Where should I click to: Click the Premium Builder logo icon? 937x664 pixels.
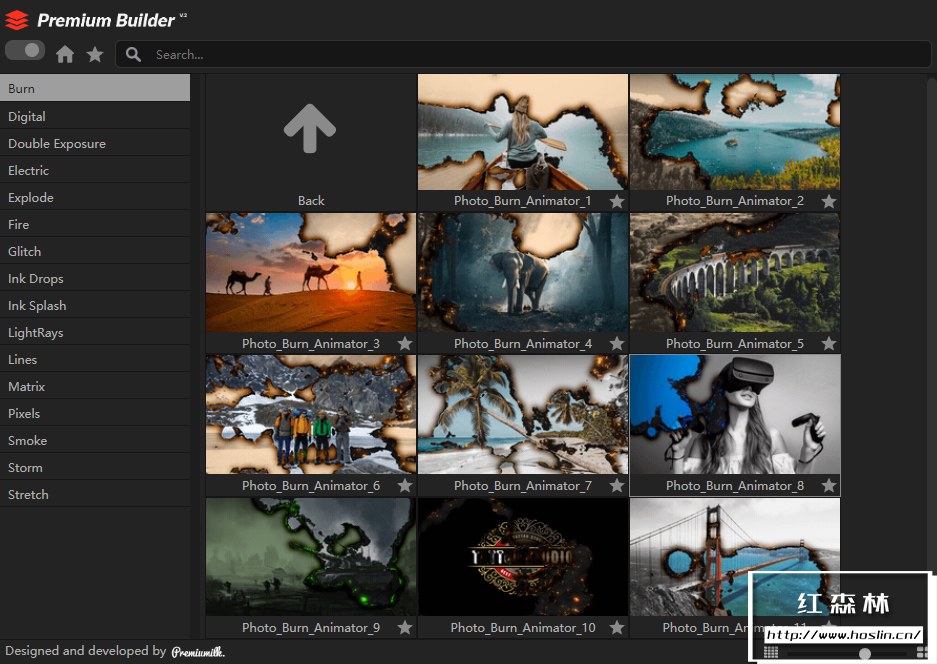[x=16, y=20]
